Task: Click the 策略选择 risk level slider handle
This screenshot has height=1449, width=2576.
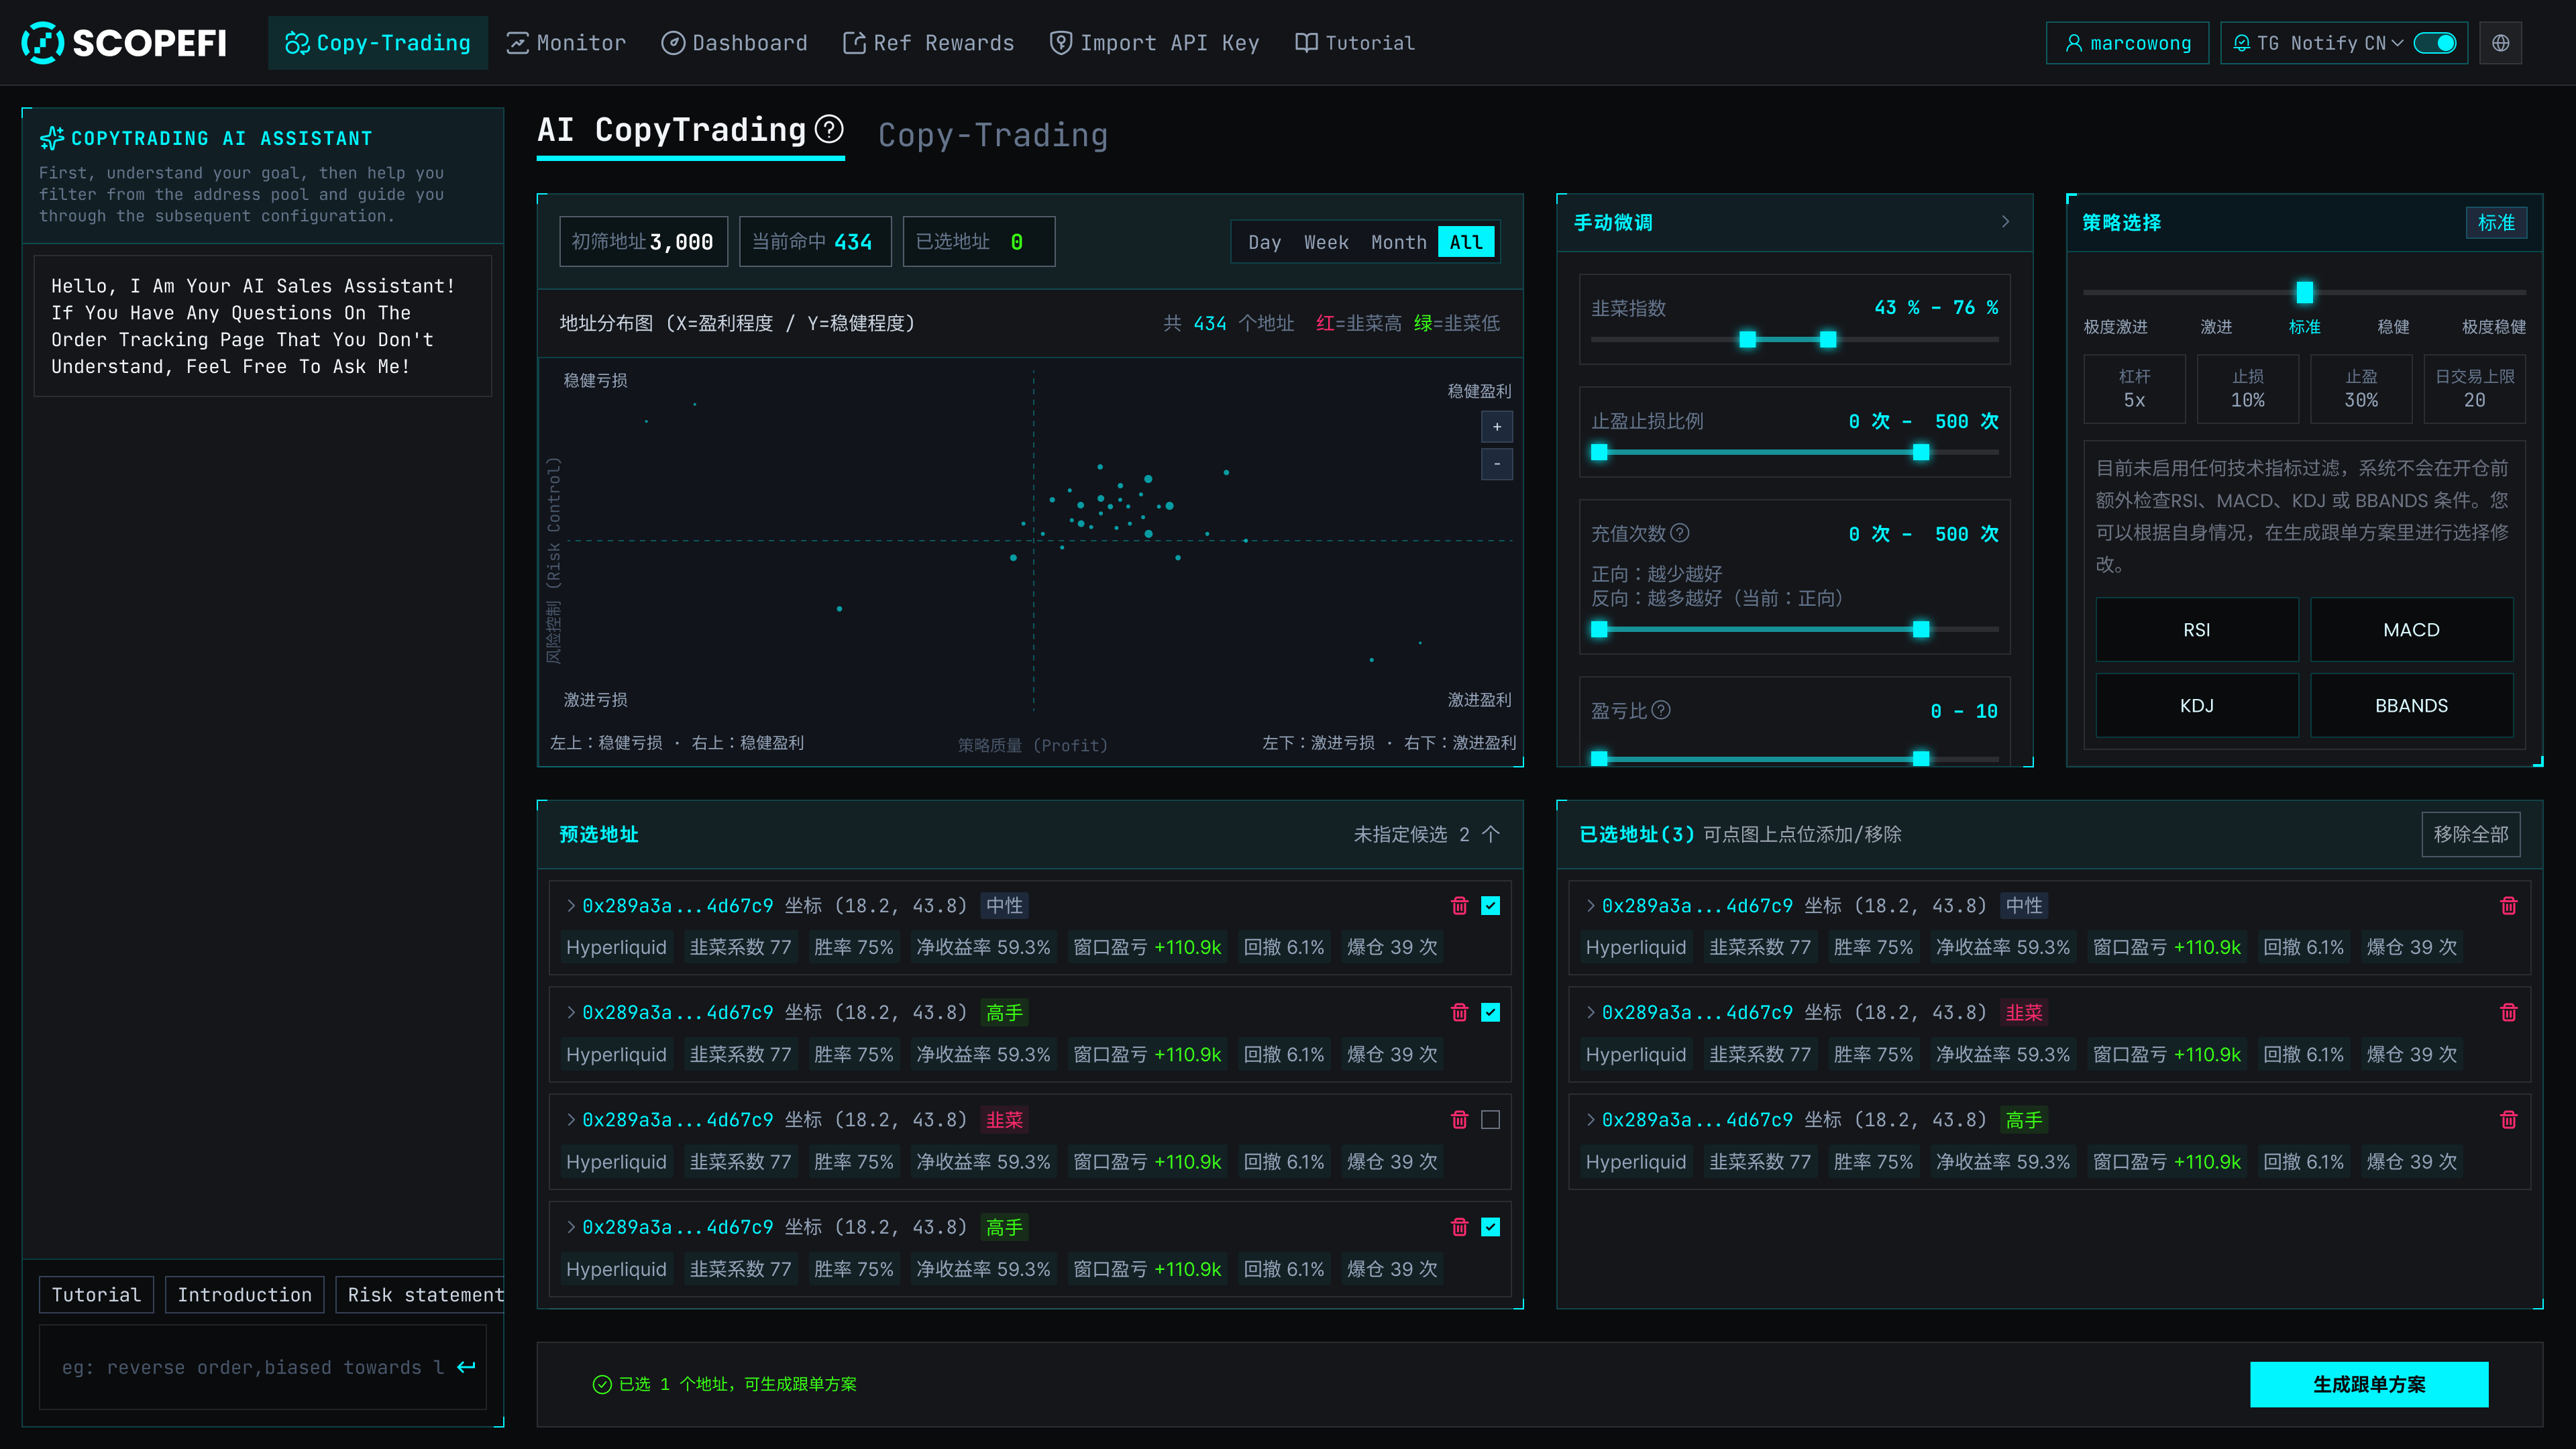Action: pyautogui.click(x=2304, y=292)
